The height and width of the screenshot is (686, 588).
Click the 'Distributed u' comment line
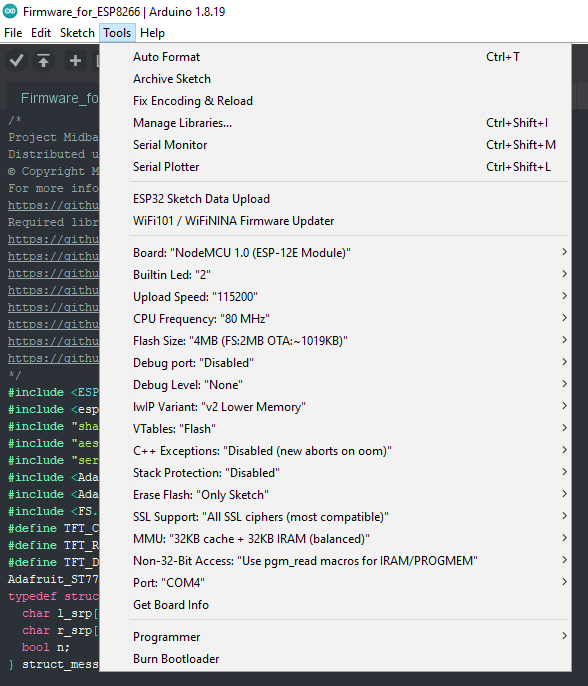pos(53,154)
